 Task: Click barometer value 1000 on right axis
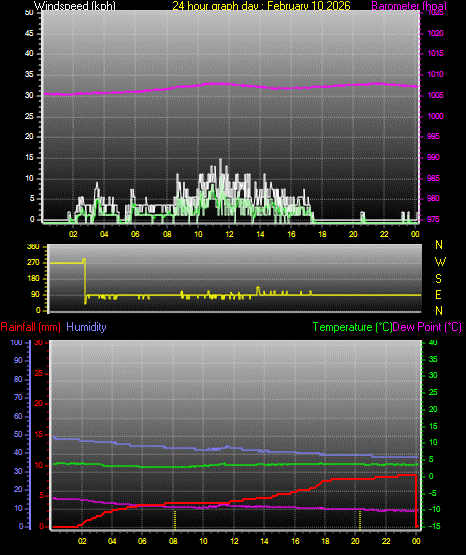pyautogui.click(x=435, y=116)
